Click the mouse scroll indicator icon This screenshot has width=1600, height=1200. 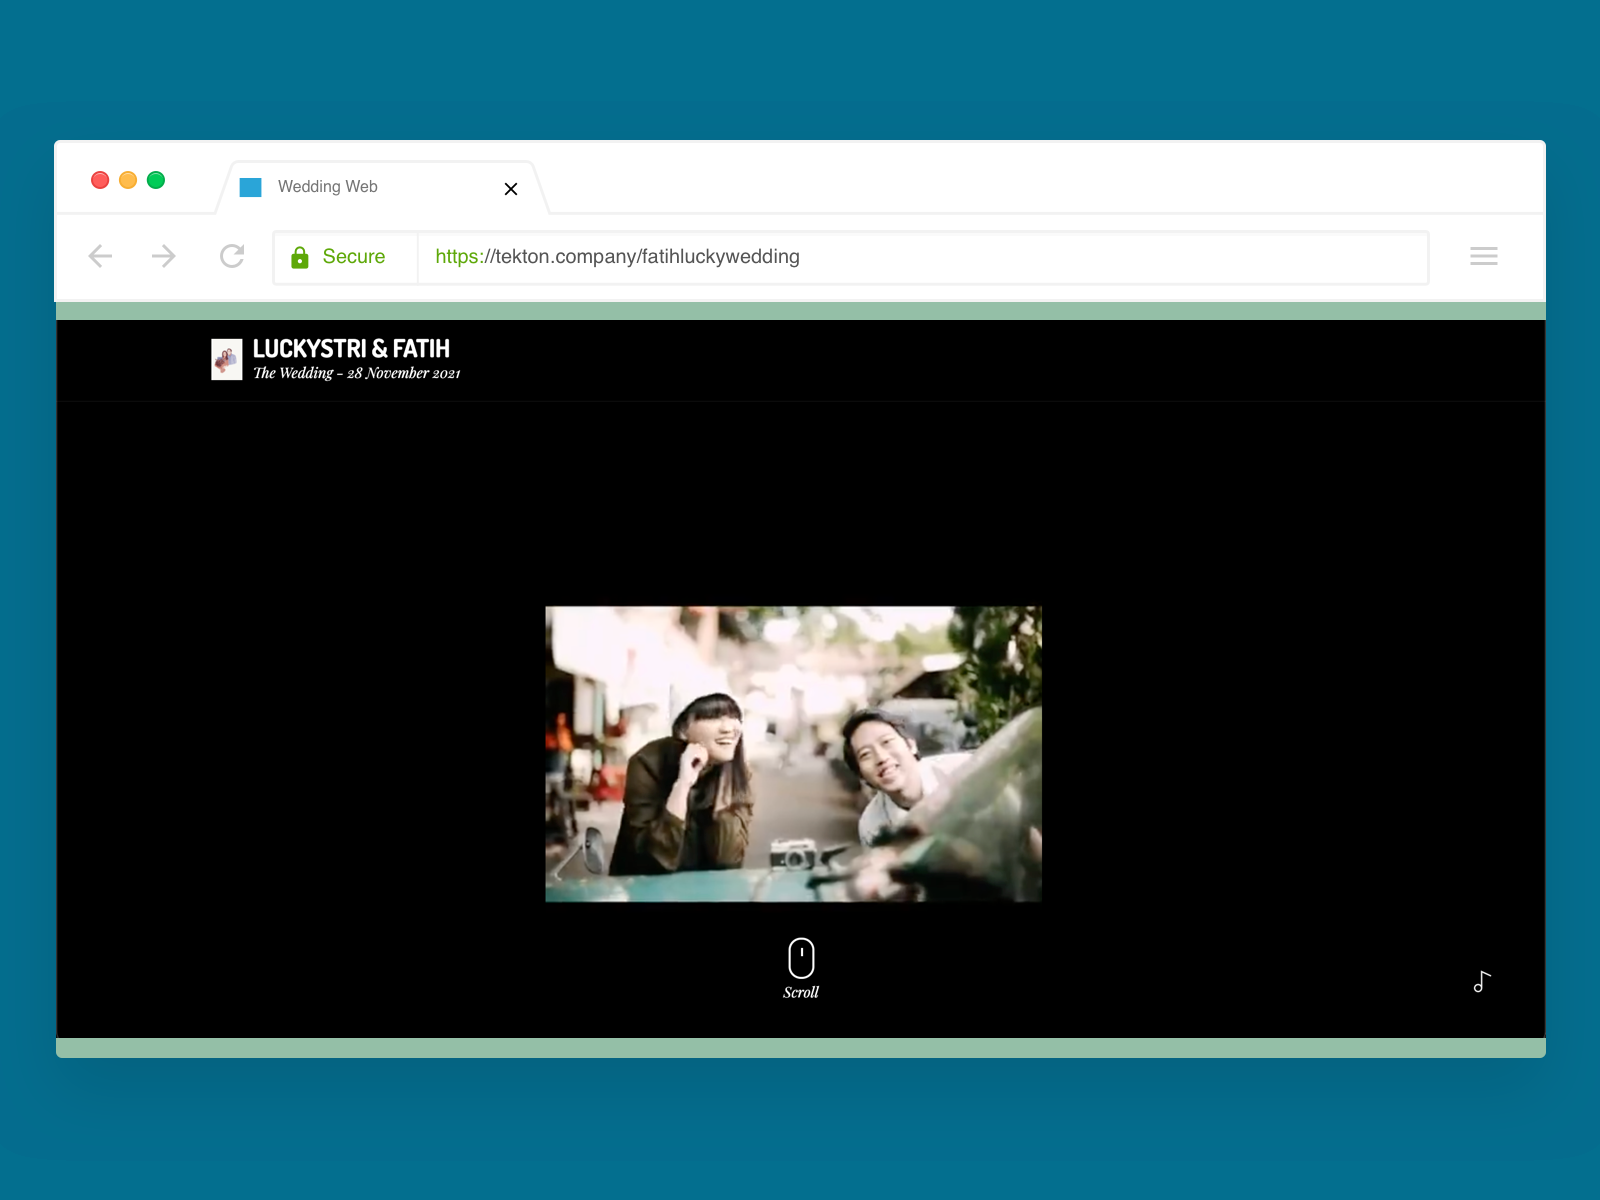tap(801, 958)
